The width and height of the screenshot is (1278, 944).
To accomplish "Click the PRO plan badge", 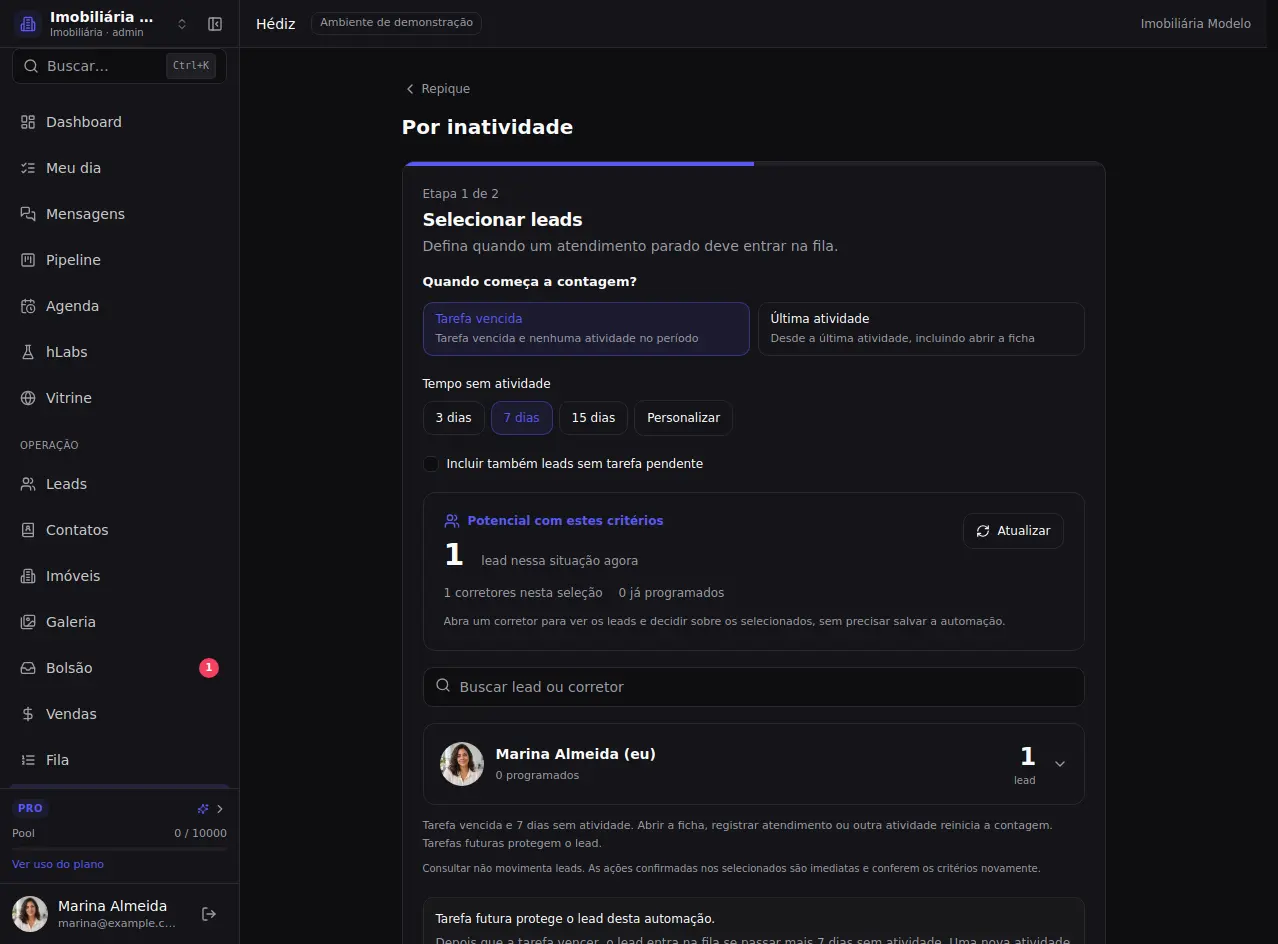I will (30, 808).
